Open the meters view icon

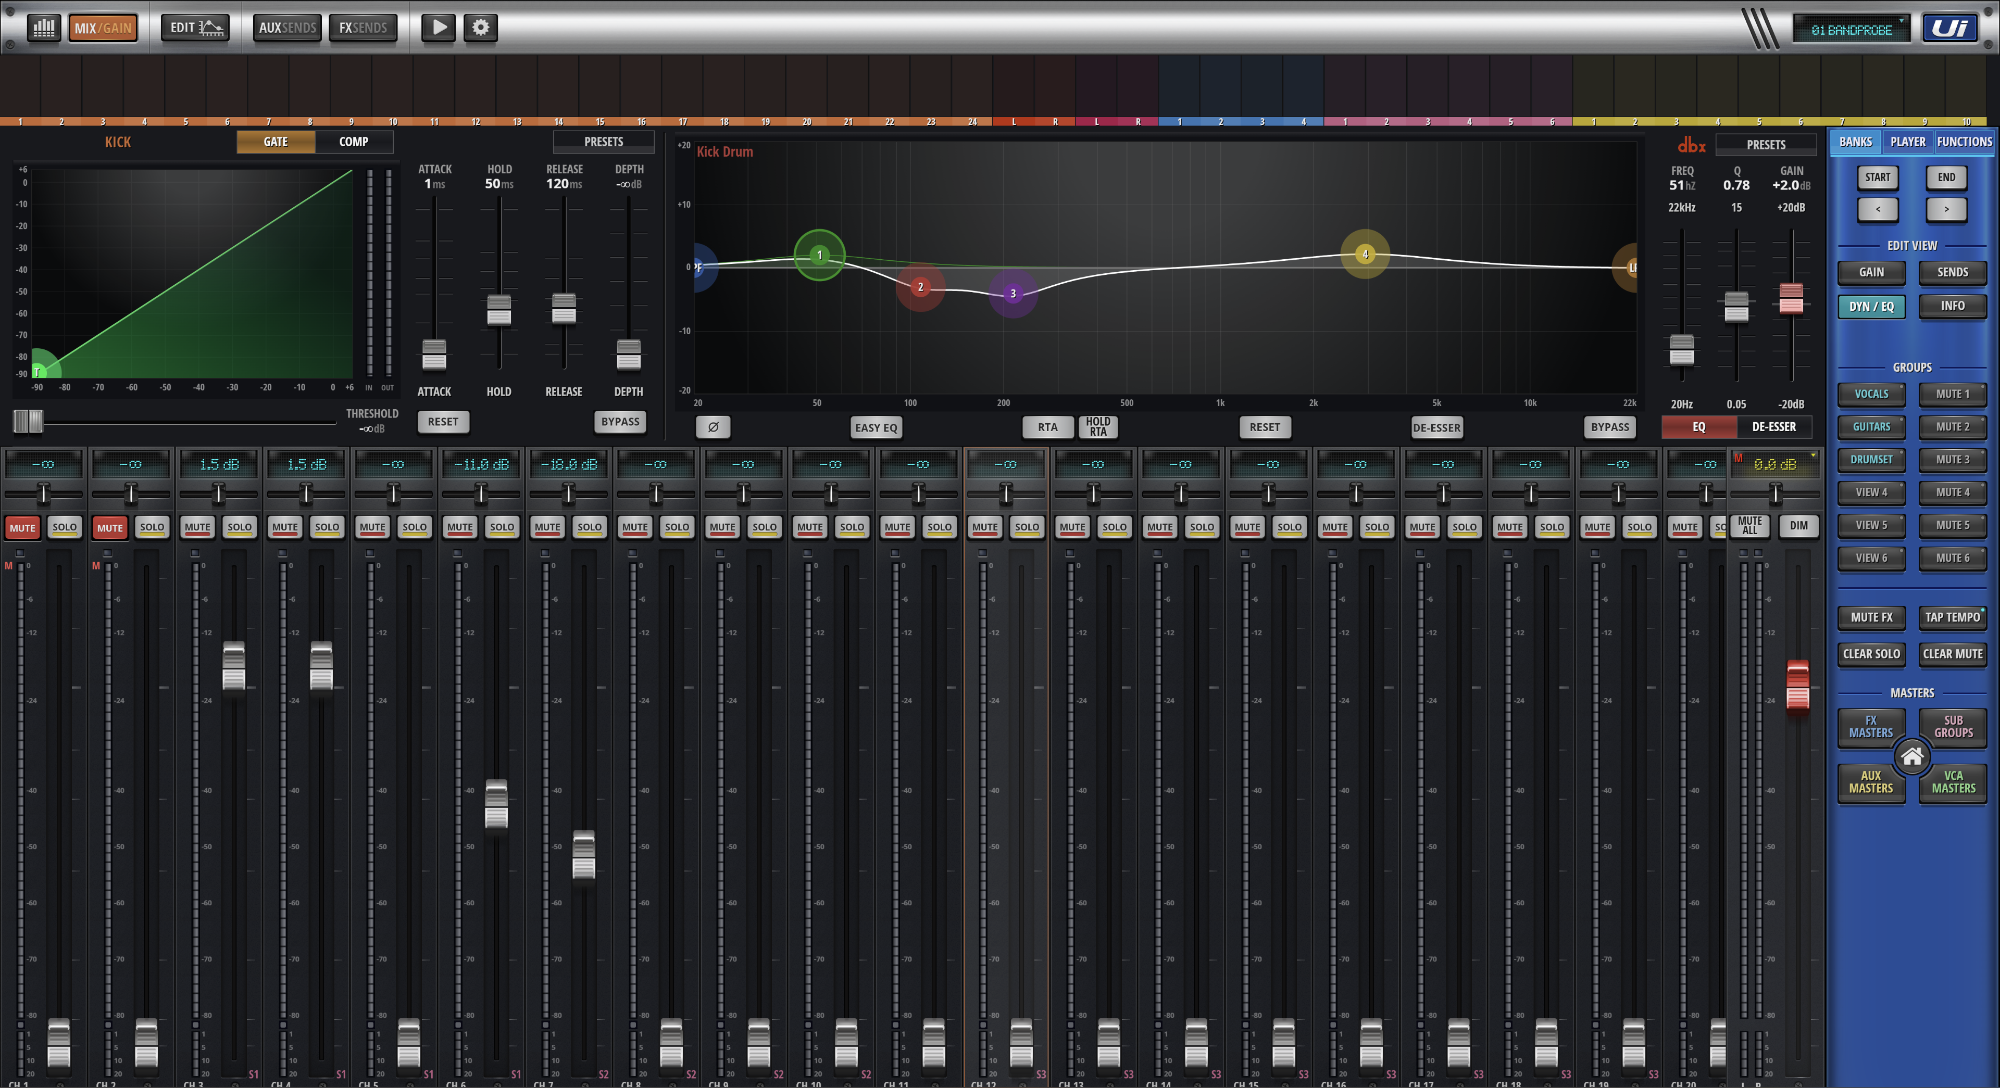43,27
